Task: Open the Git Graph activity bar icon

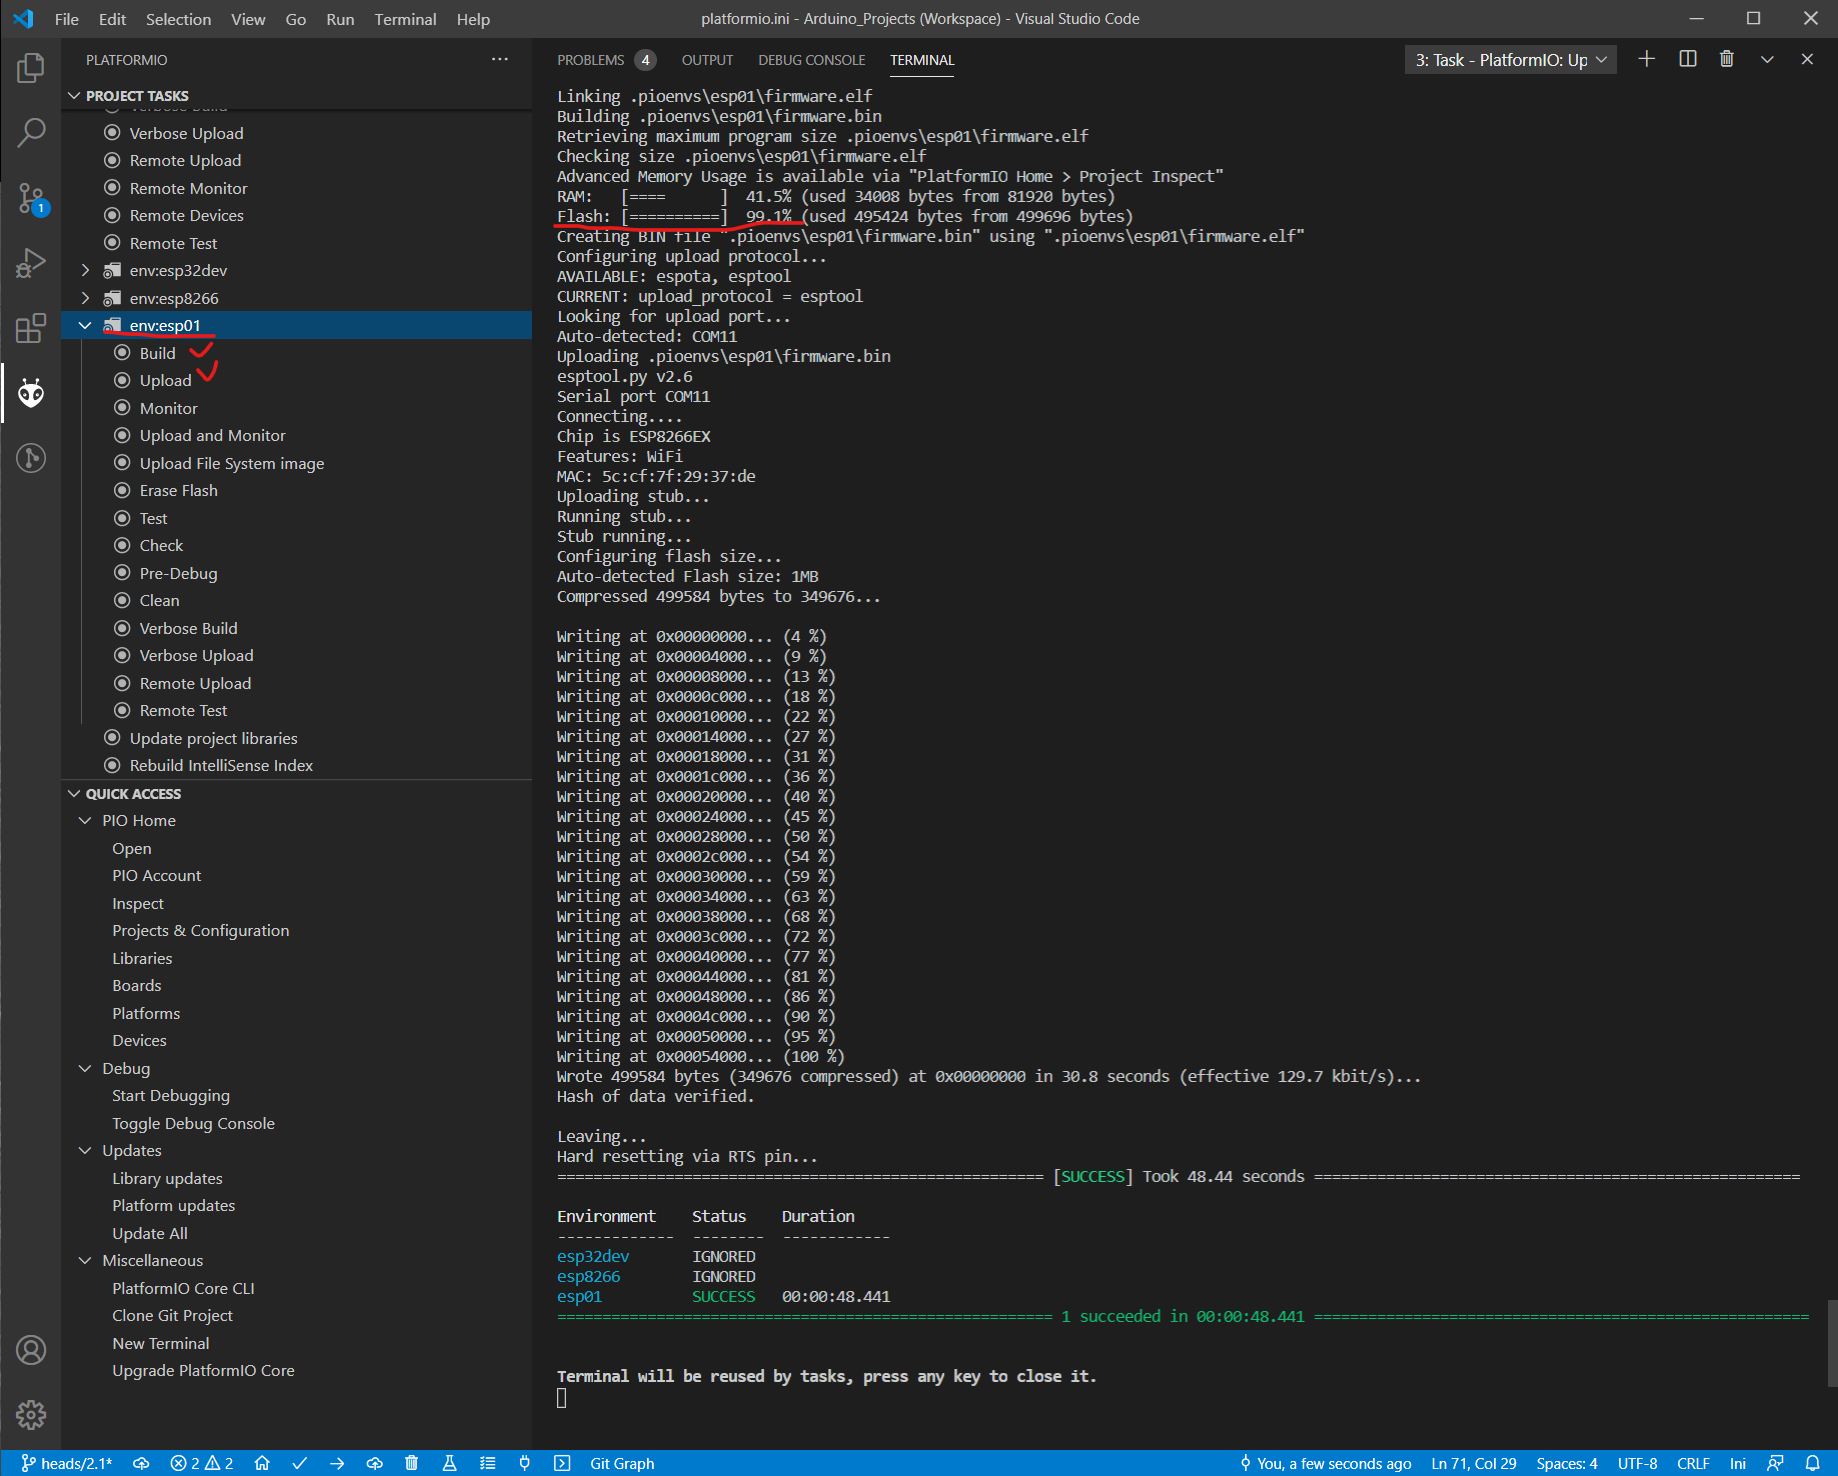Action: [31, 458]
